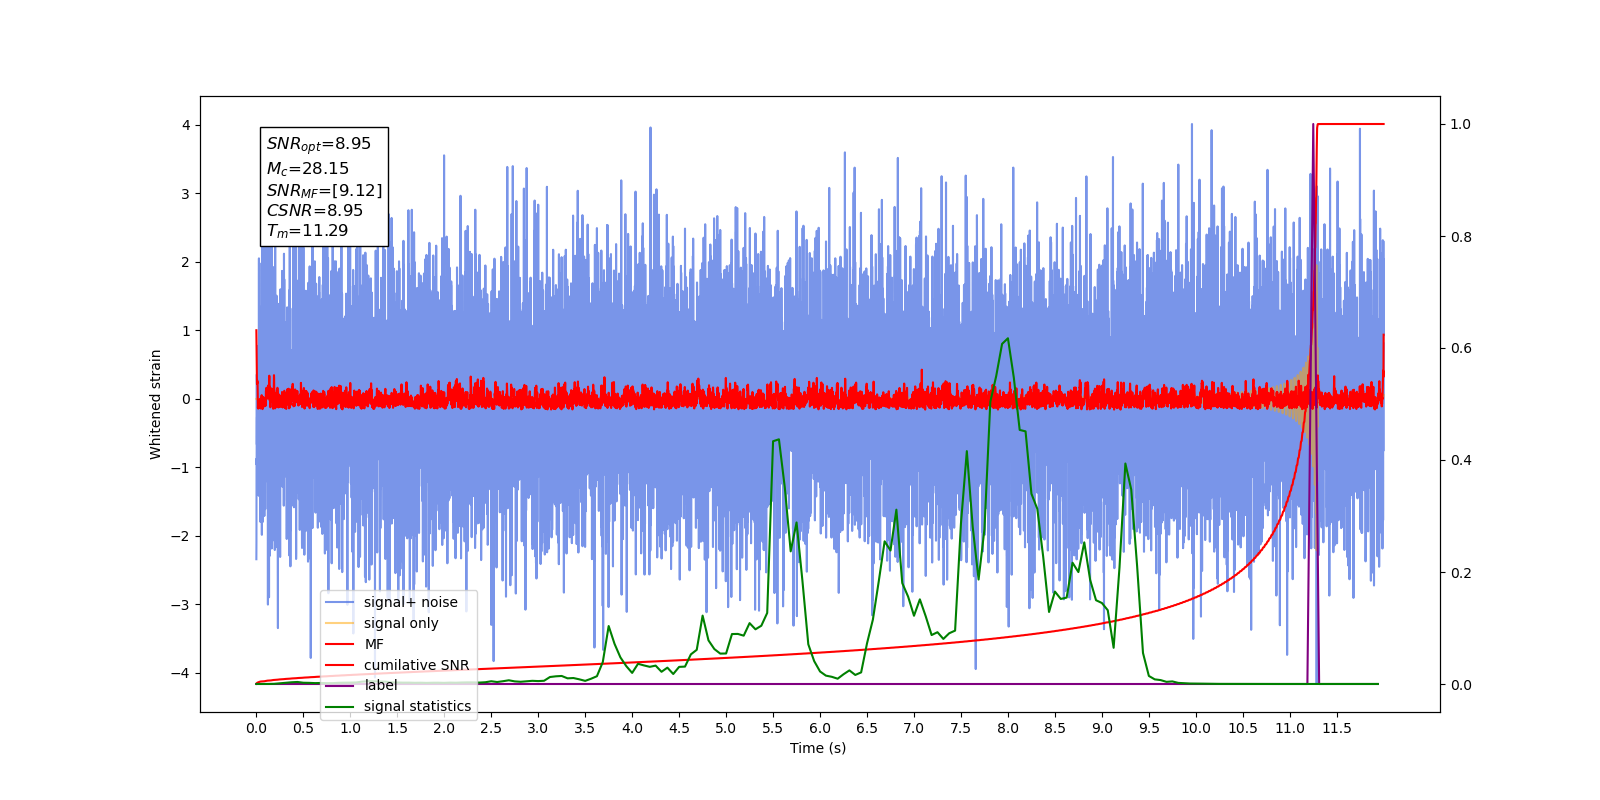Image resolution: width=1600 pixels, height=800 pixels.
Task: Click the left y-axis tick label 0
Action: click(186, 399)
